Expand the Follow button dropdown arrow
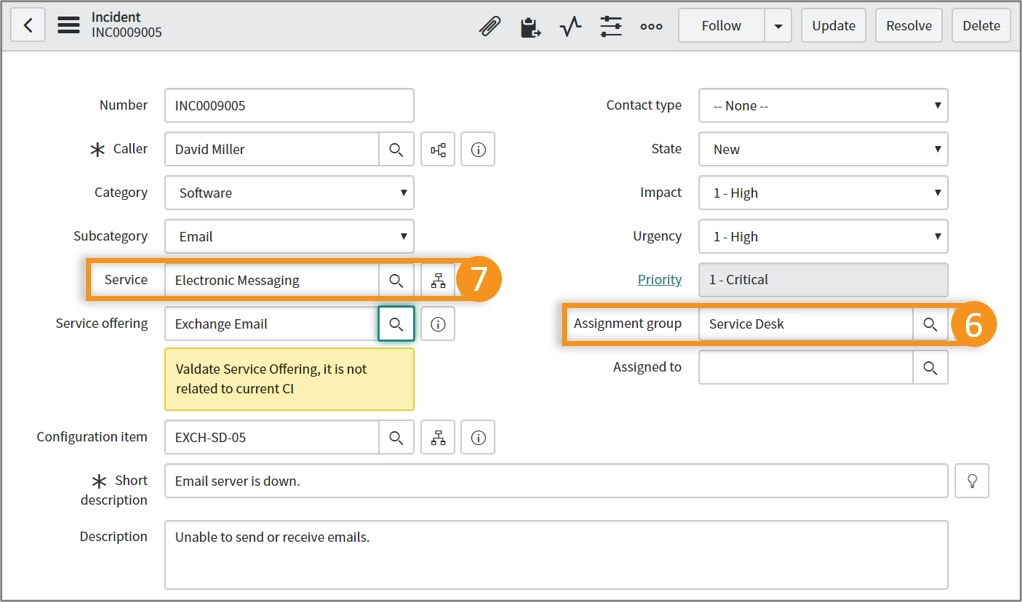 point(778,26)
